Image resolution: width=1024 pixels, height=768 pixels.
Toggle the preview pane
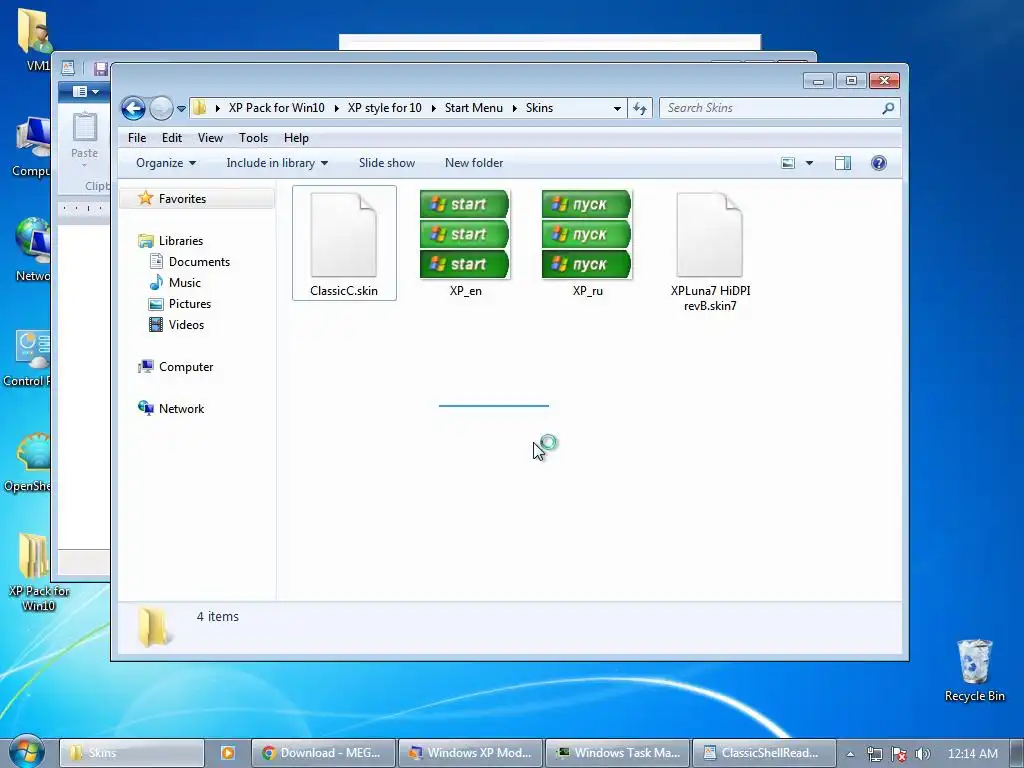[843, 163]
